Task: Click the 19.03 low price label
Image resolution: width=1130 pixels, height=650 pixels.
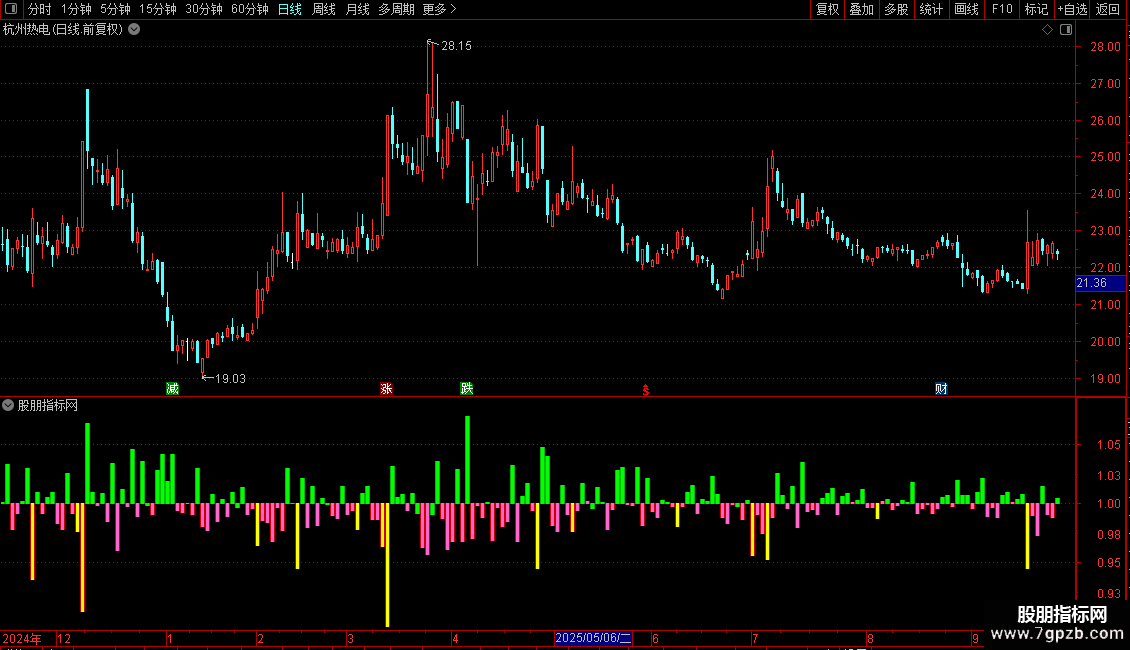Action: tap(230, 378)
